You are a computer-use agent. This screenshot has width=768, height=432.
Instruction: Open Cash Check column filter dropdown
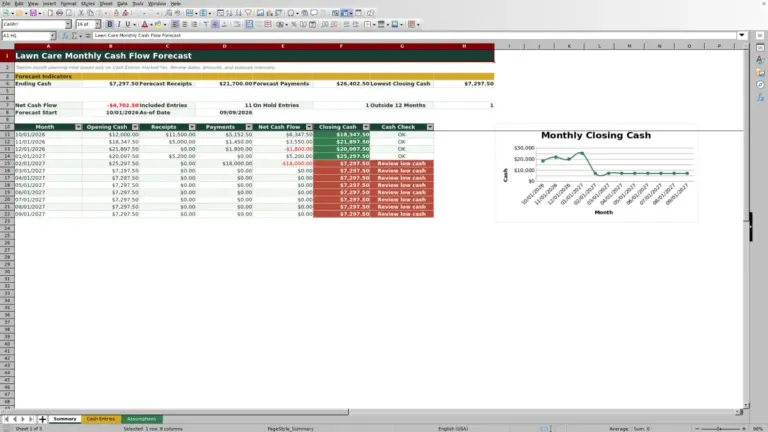430,127
